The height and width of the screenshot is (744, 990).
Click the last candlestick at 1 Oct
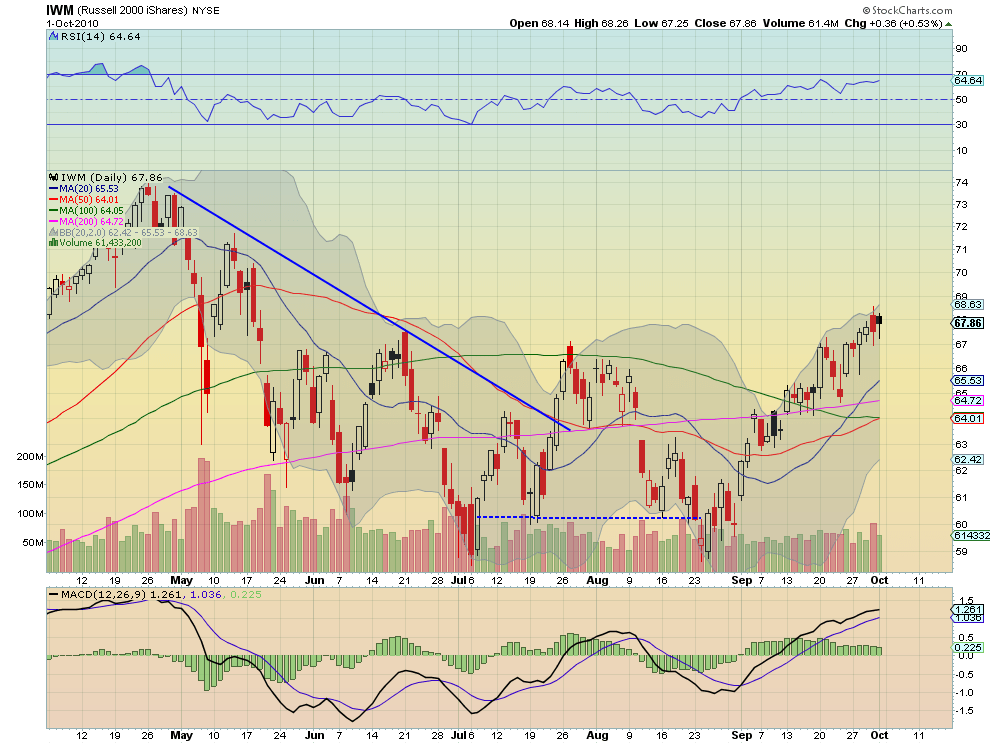click(880, 322)
